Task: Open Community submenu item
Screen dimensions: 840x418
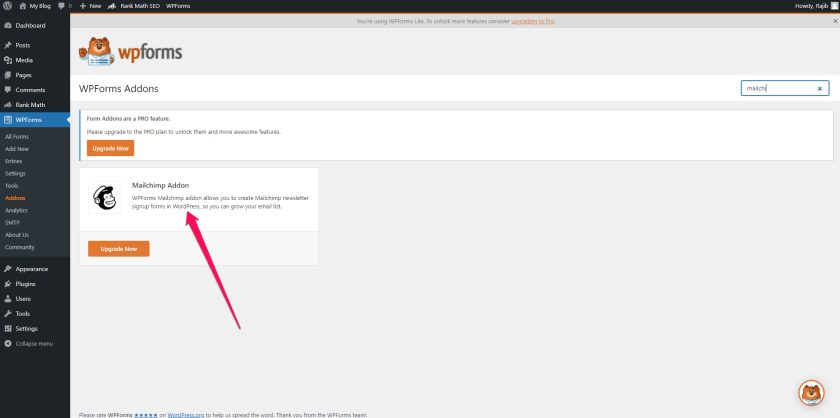Action: 20,248
